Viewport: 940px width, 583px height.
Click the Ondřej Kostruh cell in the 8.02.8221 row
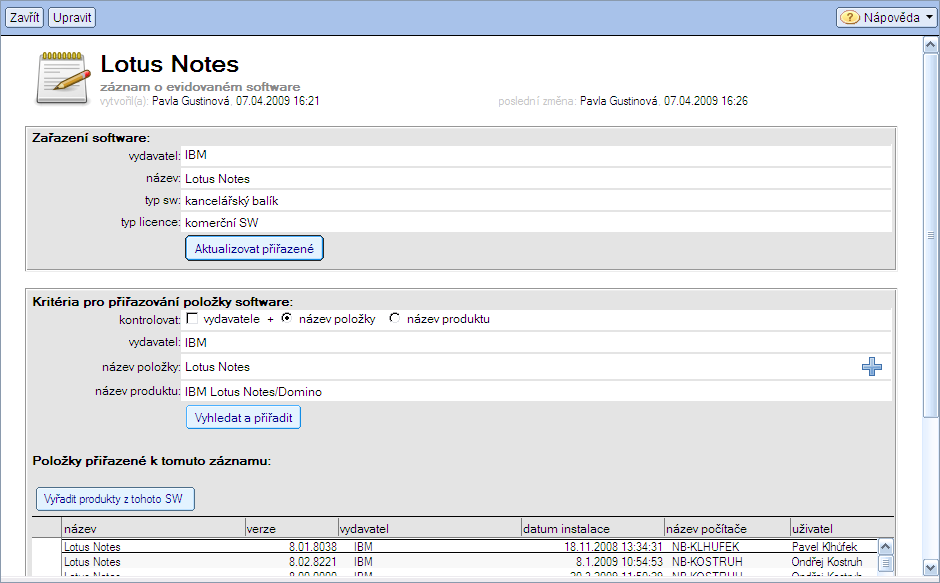pyautogui.click(x=827, y=561)
